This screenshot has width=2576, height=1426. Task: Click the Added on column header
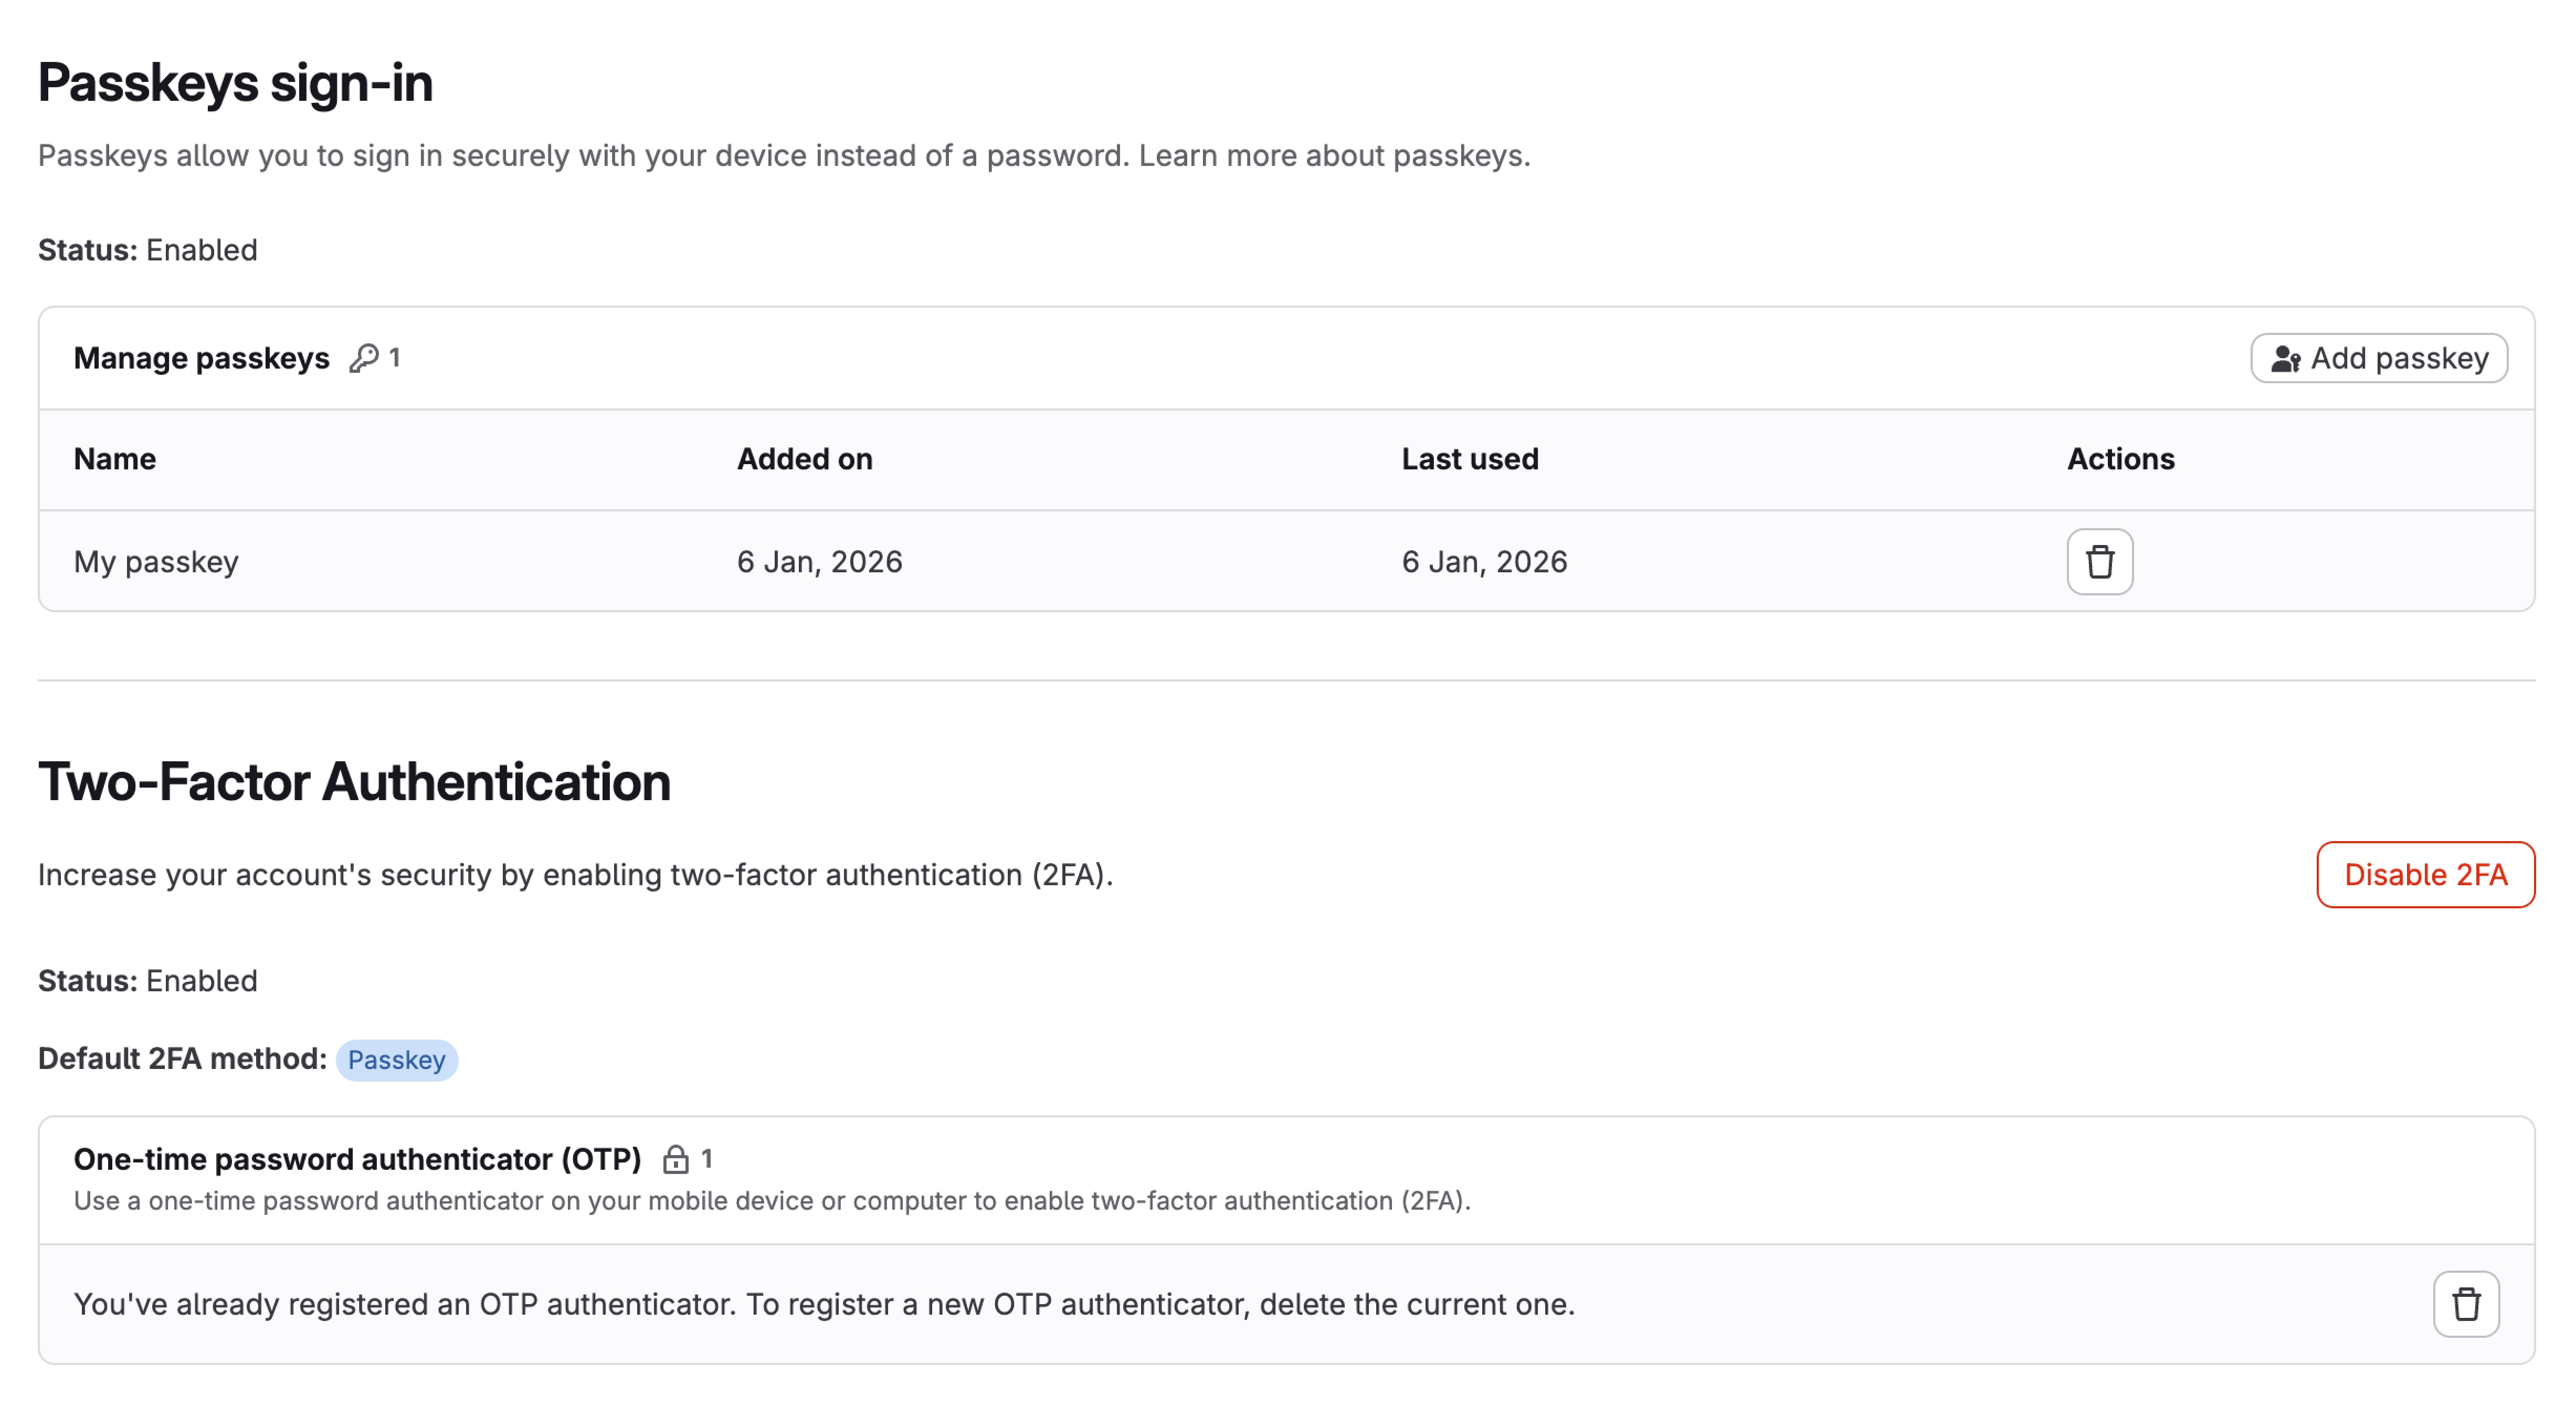(805, 458)
